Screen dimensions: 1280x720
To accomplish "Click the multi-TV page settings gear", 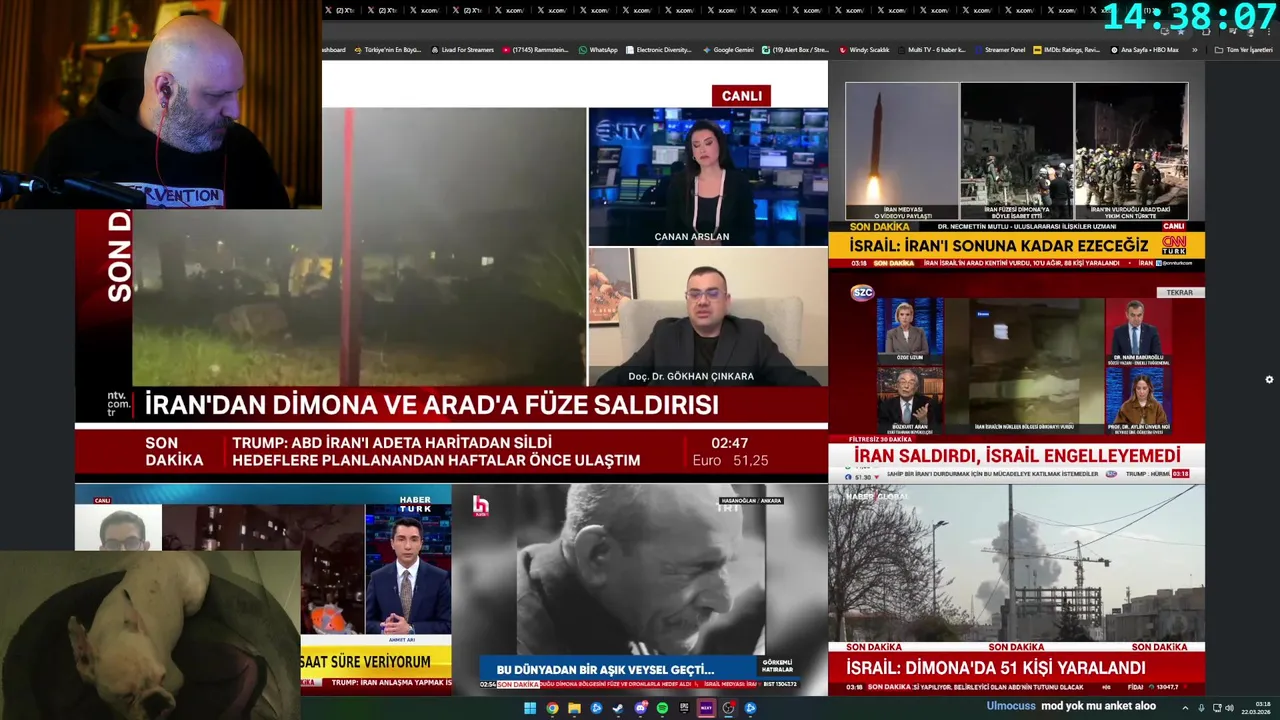I will pyautogui.click(x=1269, y=380).
